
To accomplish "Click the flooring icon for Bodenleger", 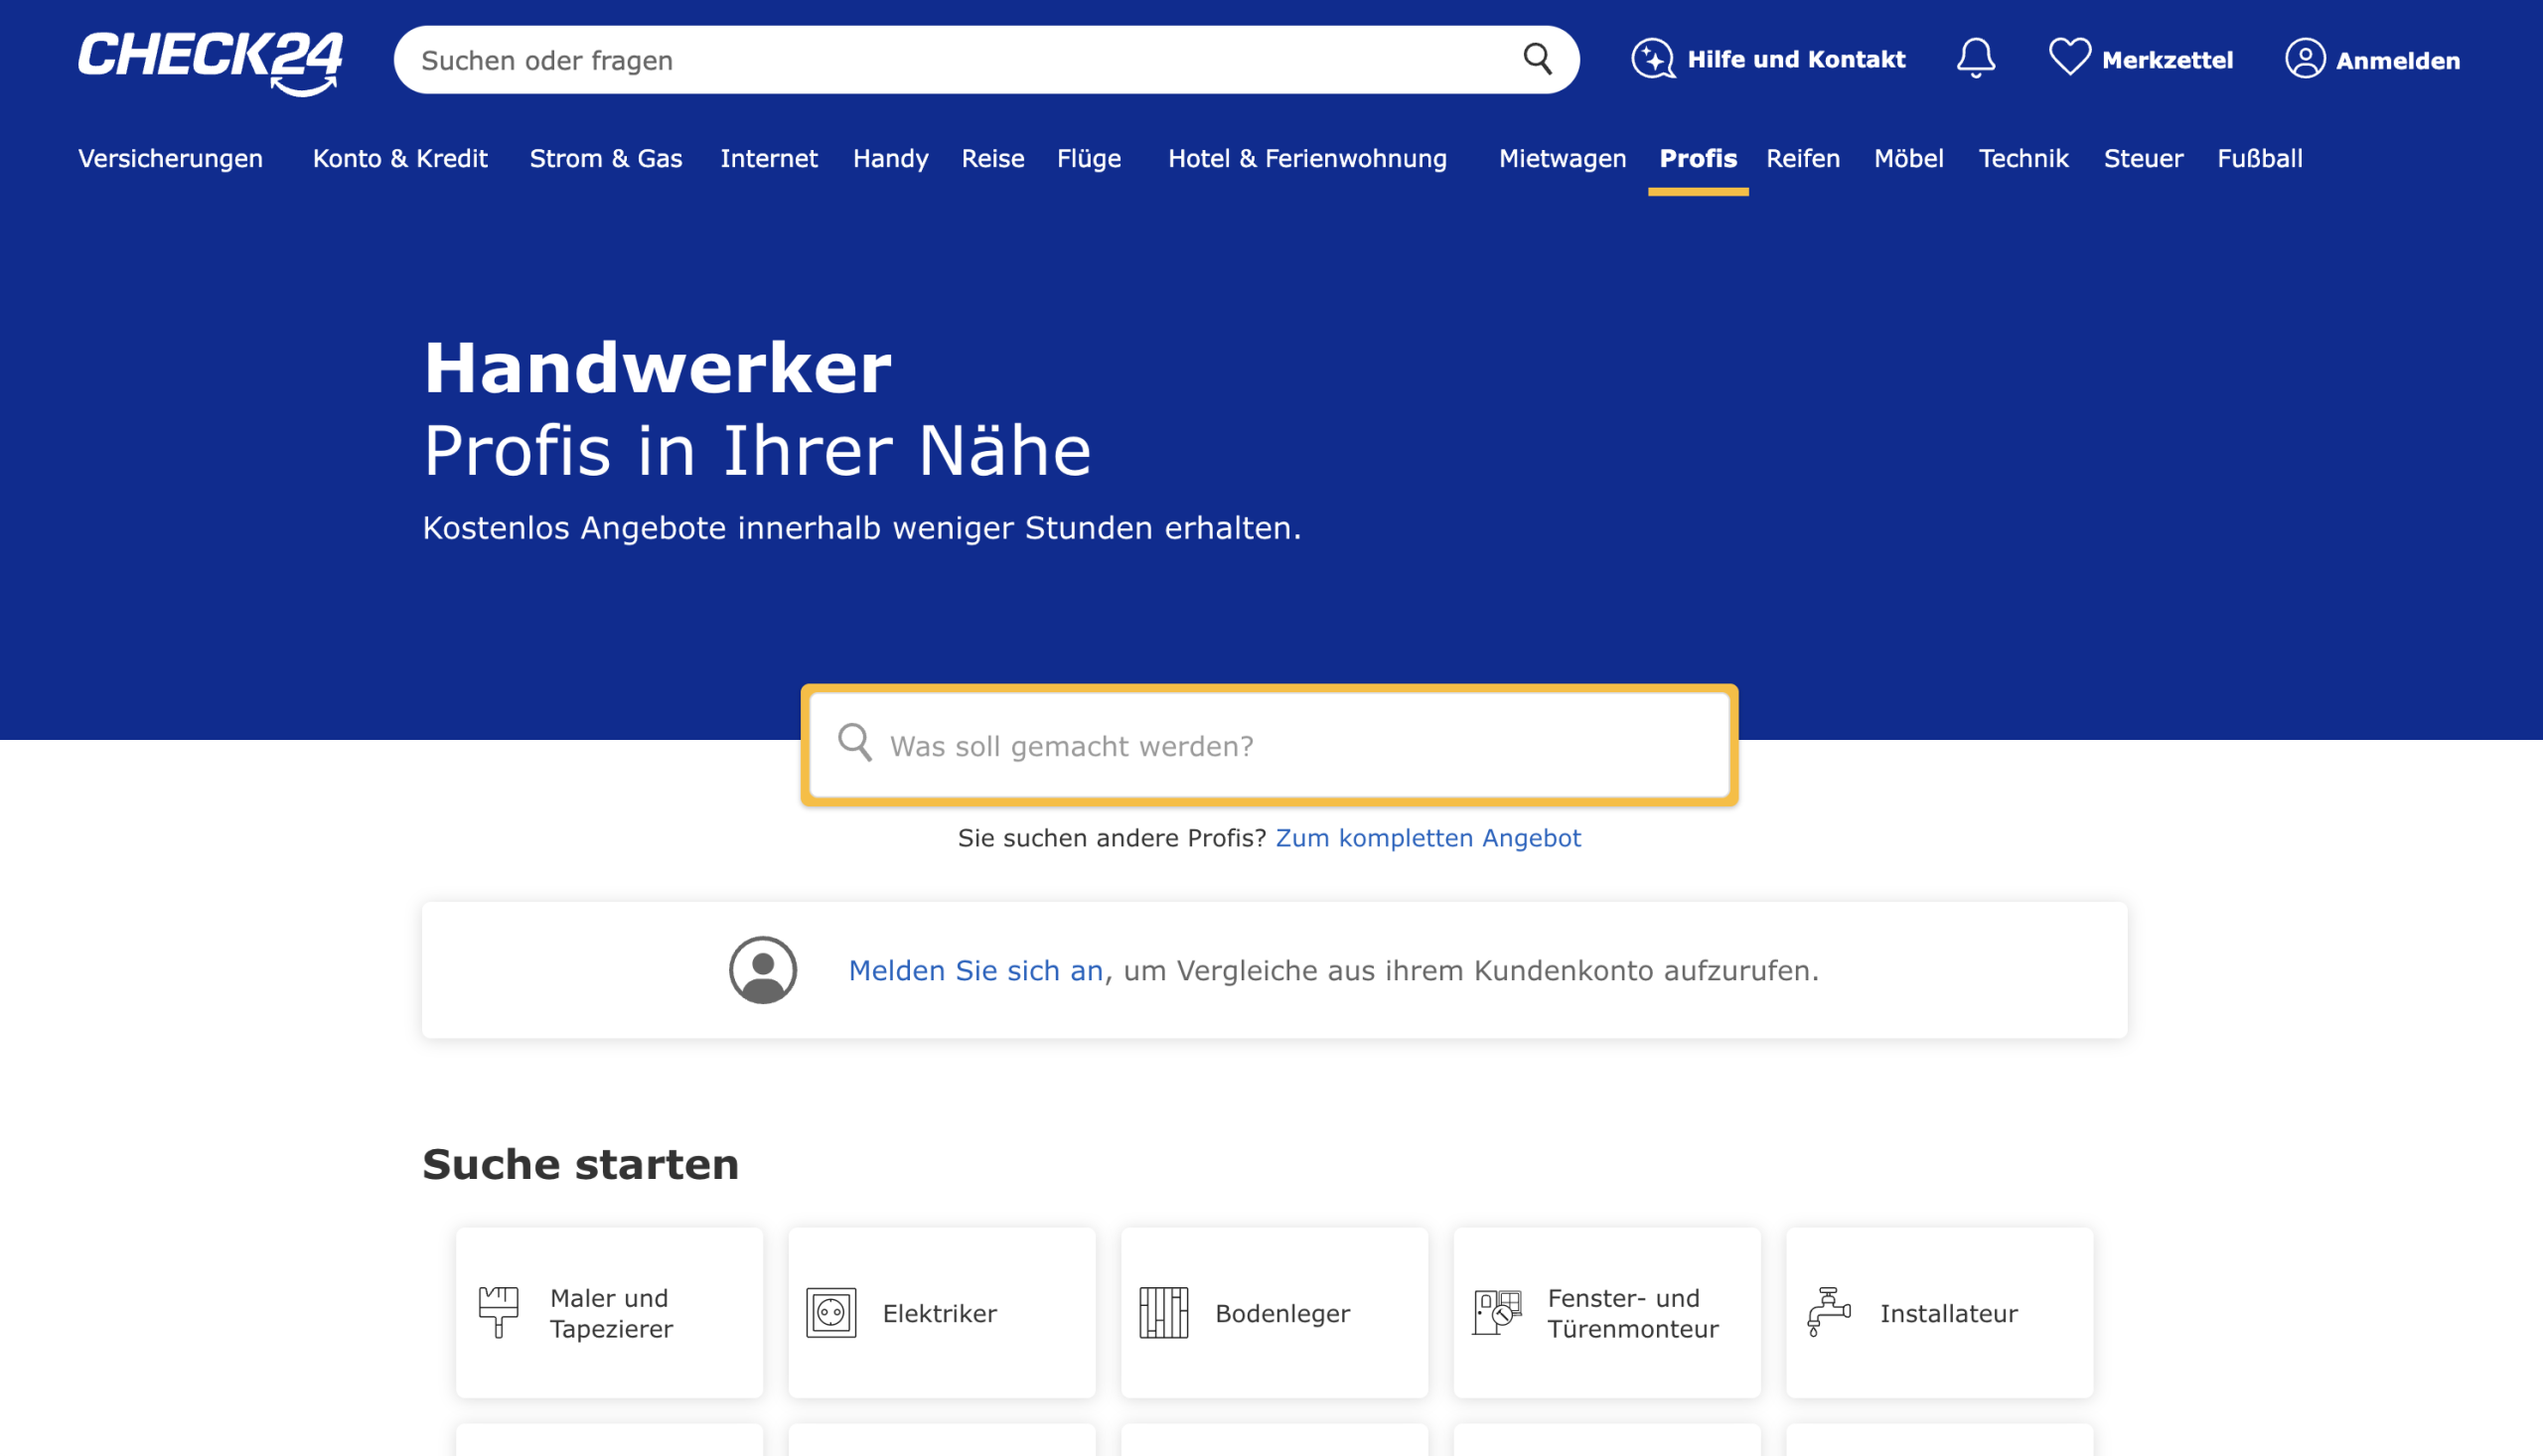I will point(1162,1311).
